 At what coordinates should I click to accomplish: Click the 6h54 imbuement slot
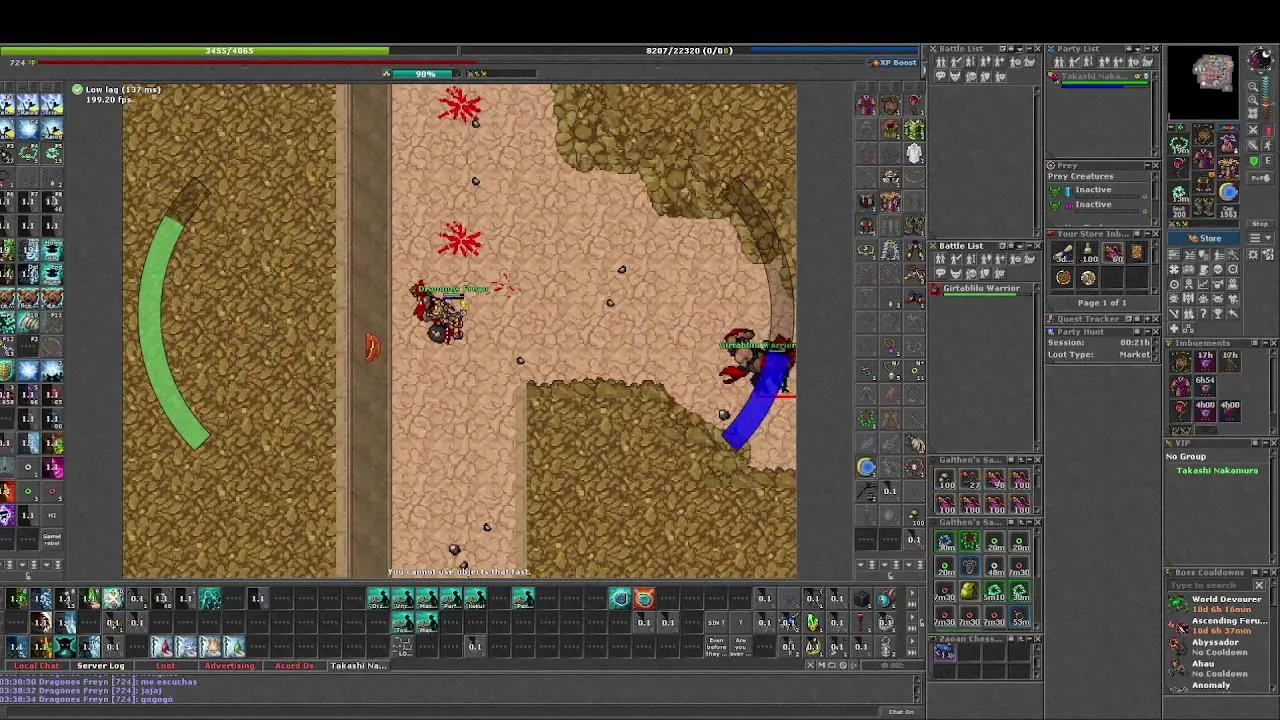pyautogui.click(x=1205, y=385)
